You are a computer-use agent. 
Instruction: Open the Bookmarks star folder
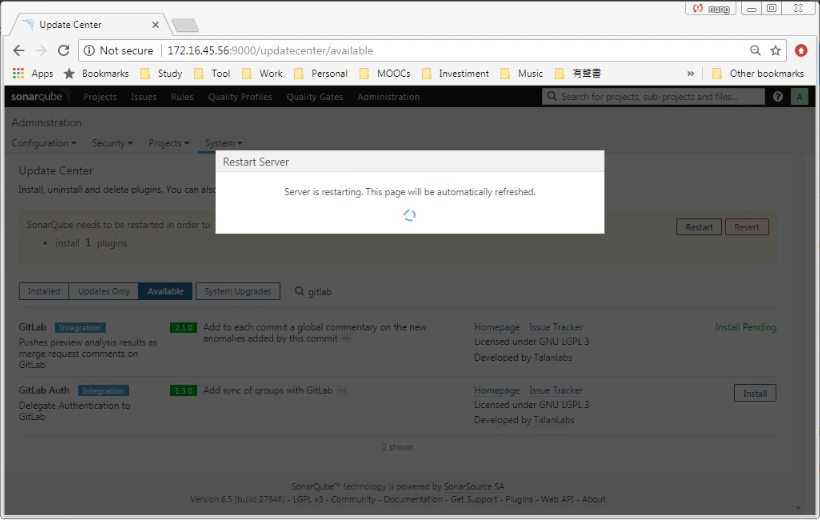point(96,74)
